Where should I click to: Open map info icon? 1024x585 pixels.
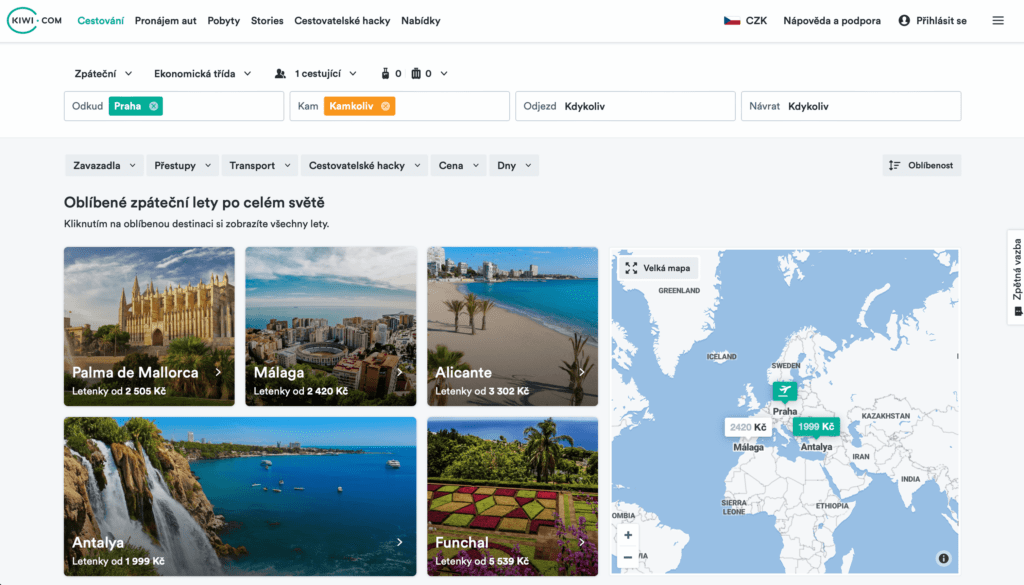pyautogui.click(x=943, y=558)
